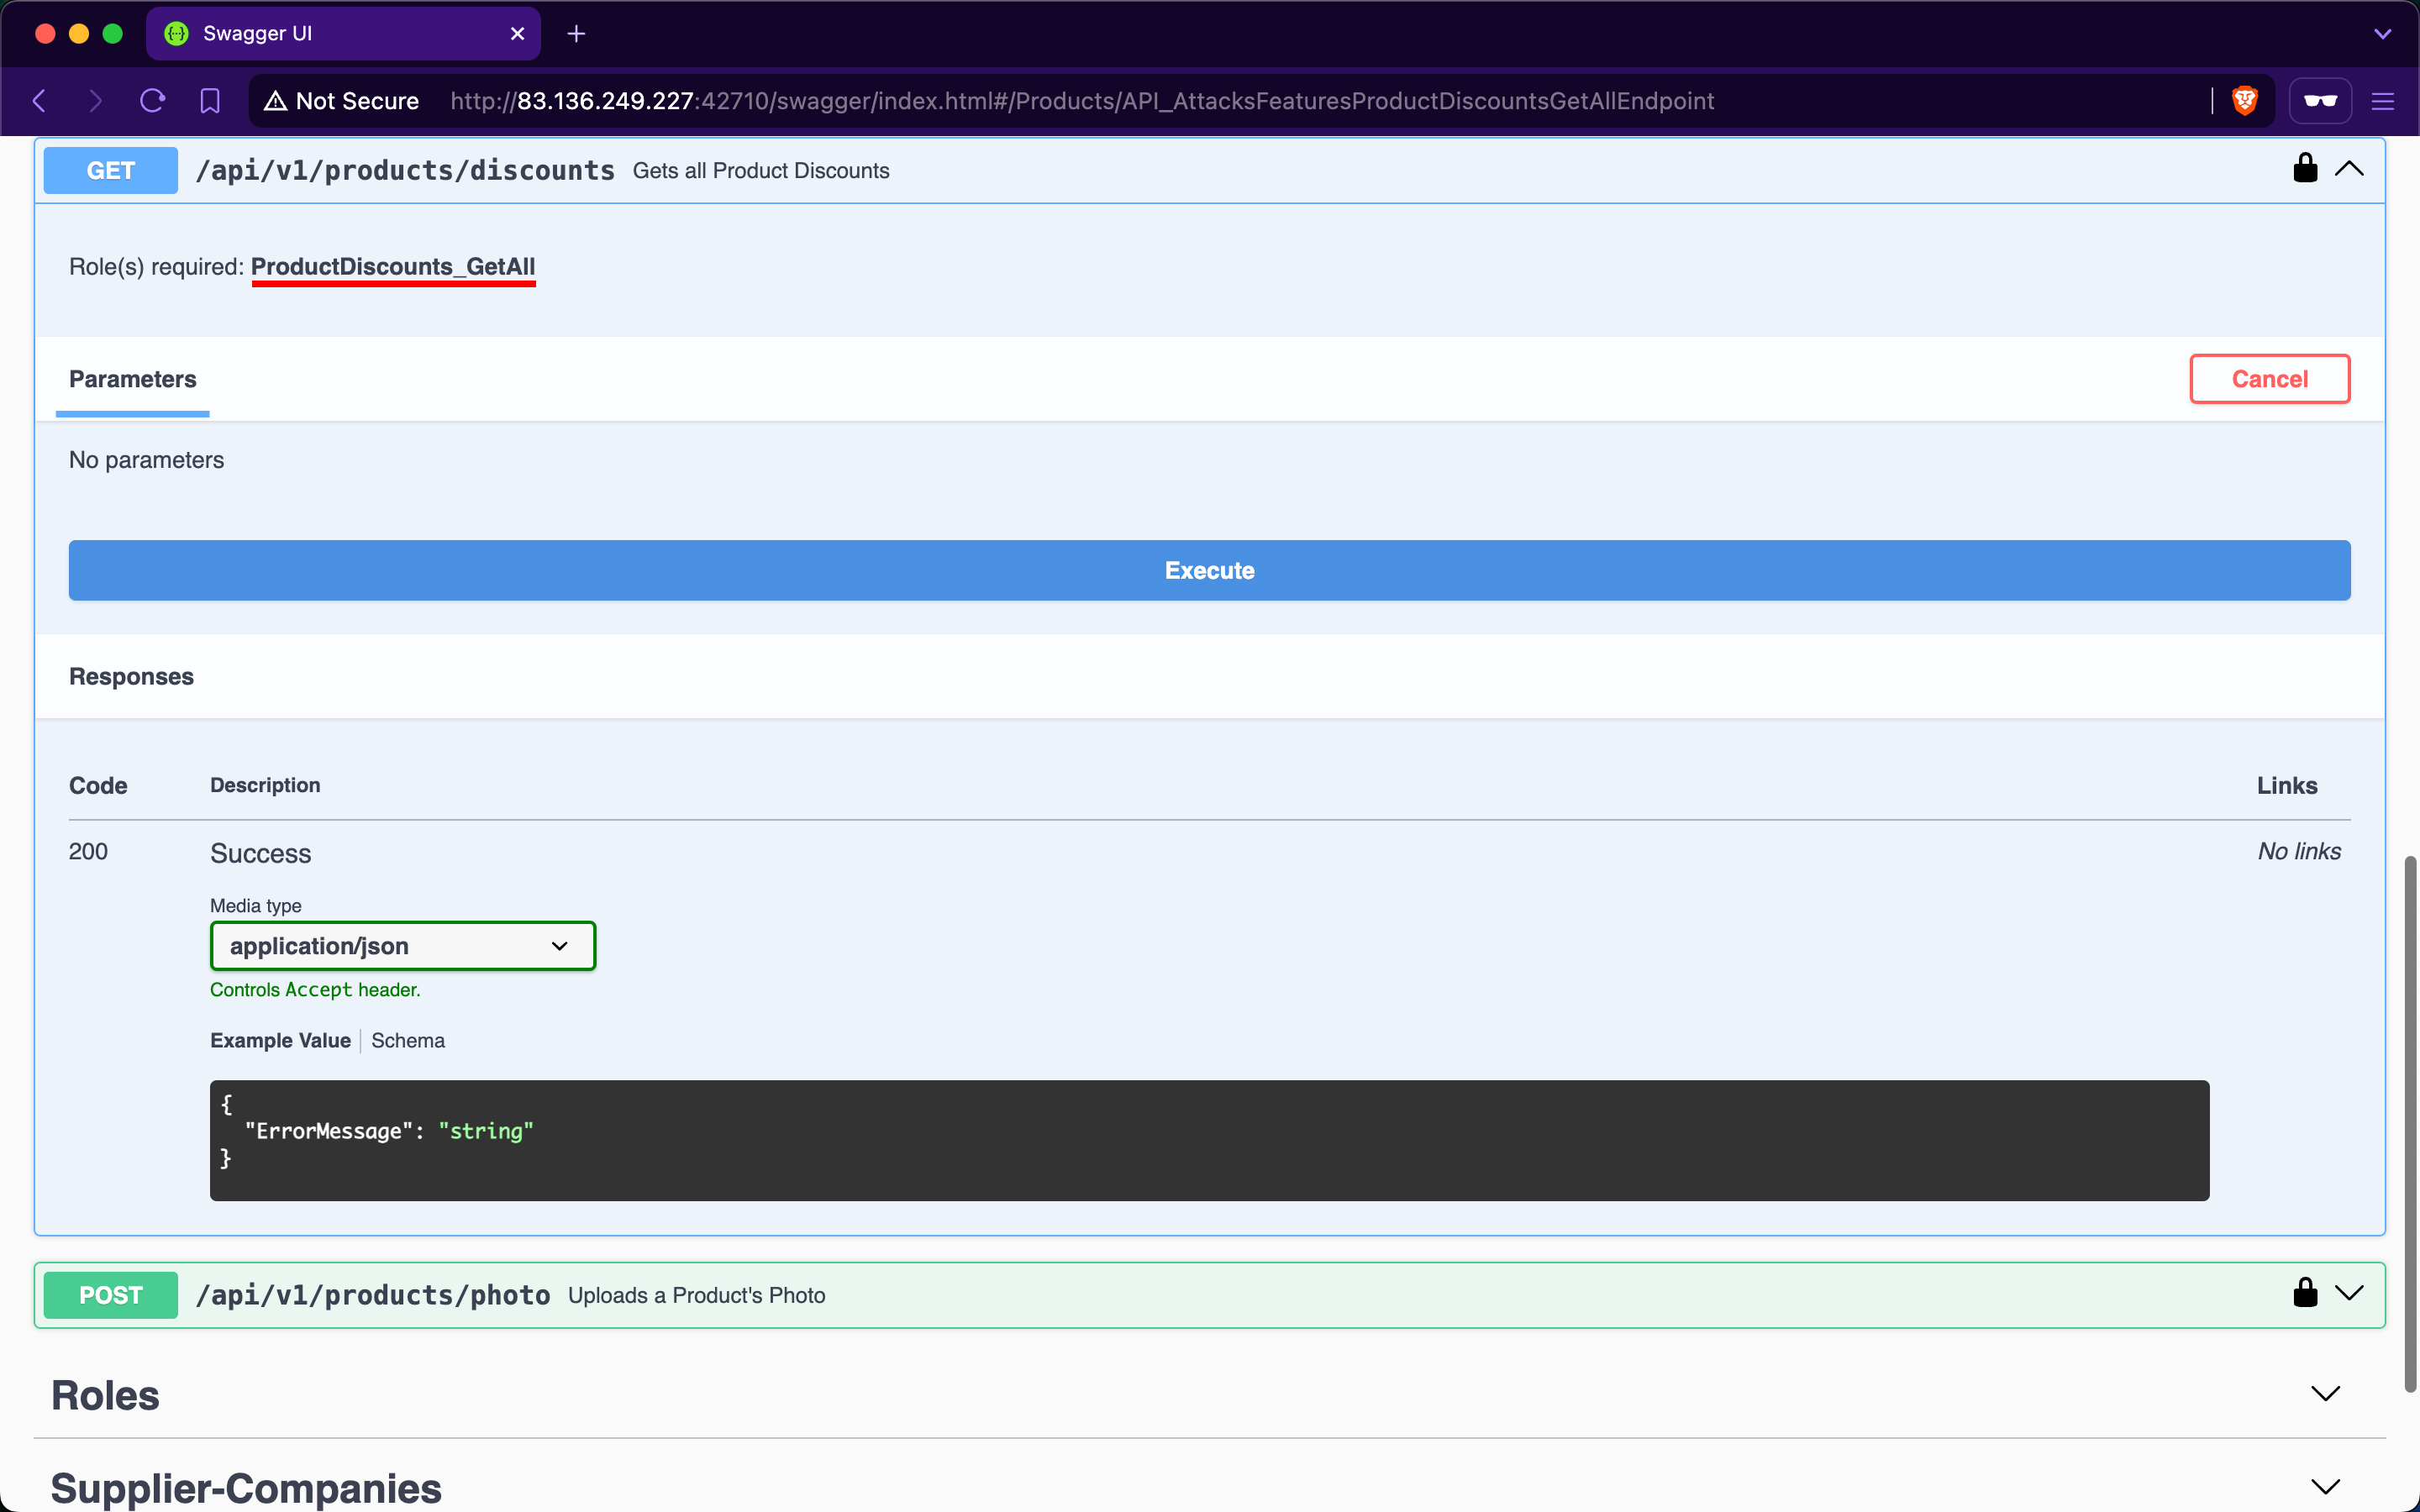The height and width of the screenshot is (1512, 2420).
Task: Click the lock icon on photo endpoint
Action: (2305, 1293)
